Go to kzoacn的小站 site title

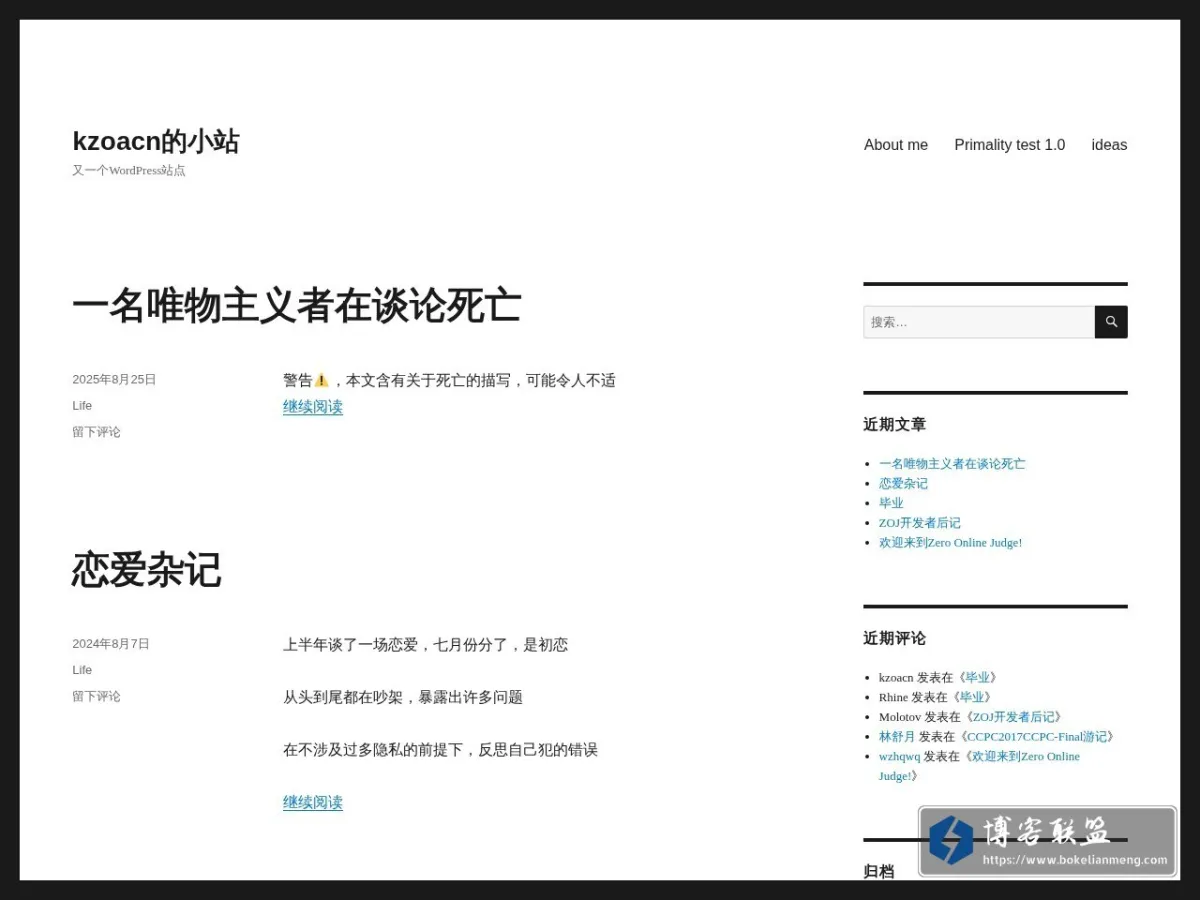156,141
